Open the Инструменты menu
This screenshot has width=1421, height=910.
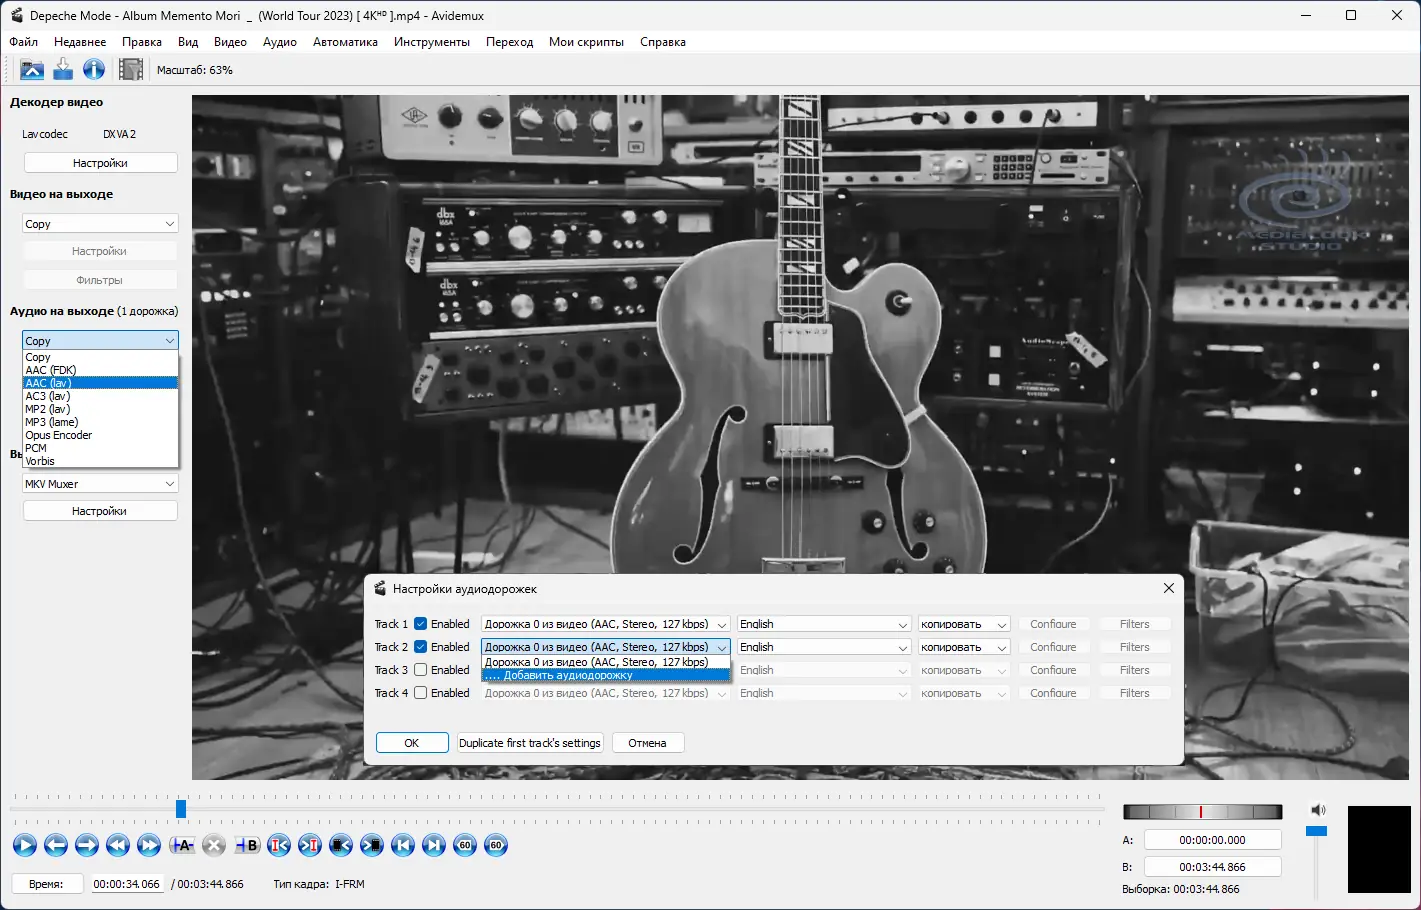tap(431, 42)
